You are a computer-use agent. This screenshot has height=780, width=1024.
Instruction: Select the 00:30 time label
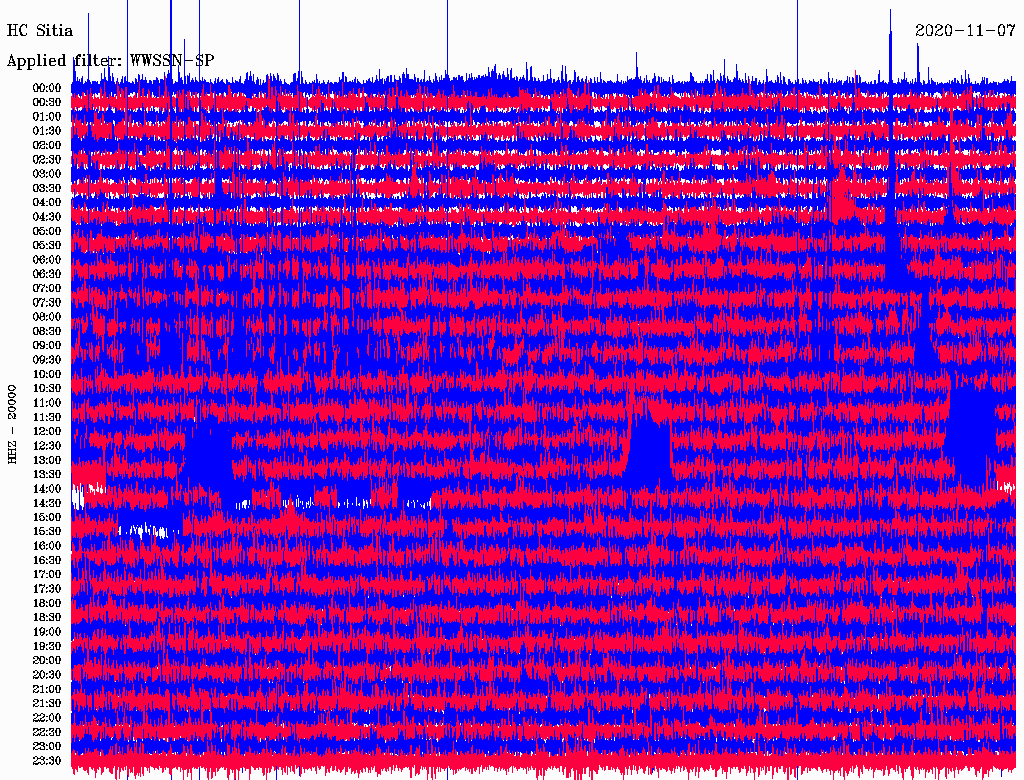tap(47, 103)
